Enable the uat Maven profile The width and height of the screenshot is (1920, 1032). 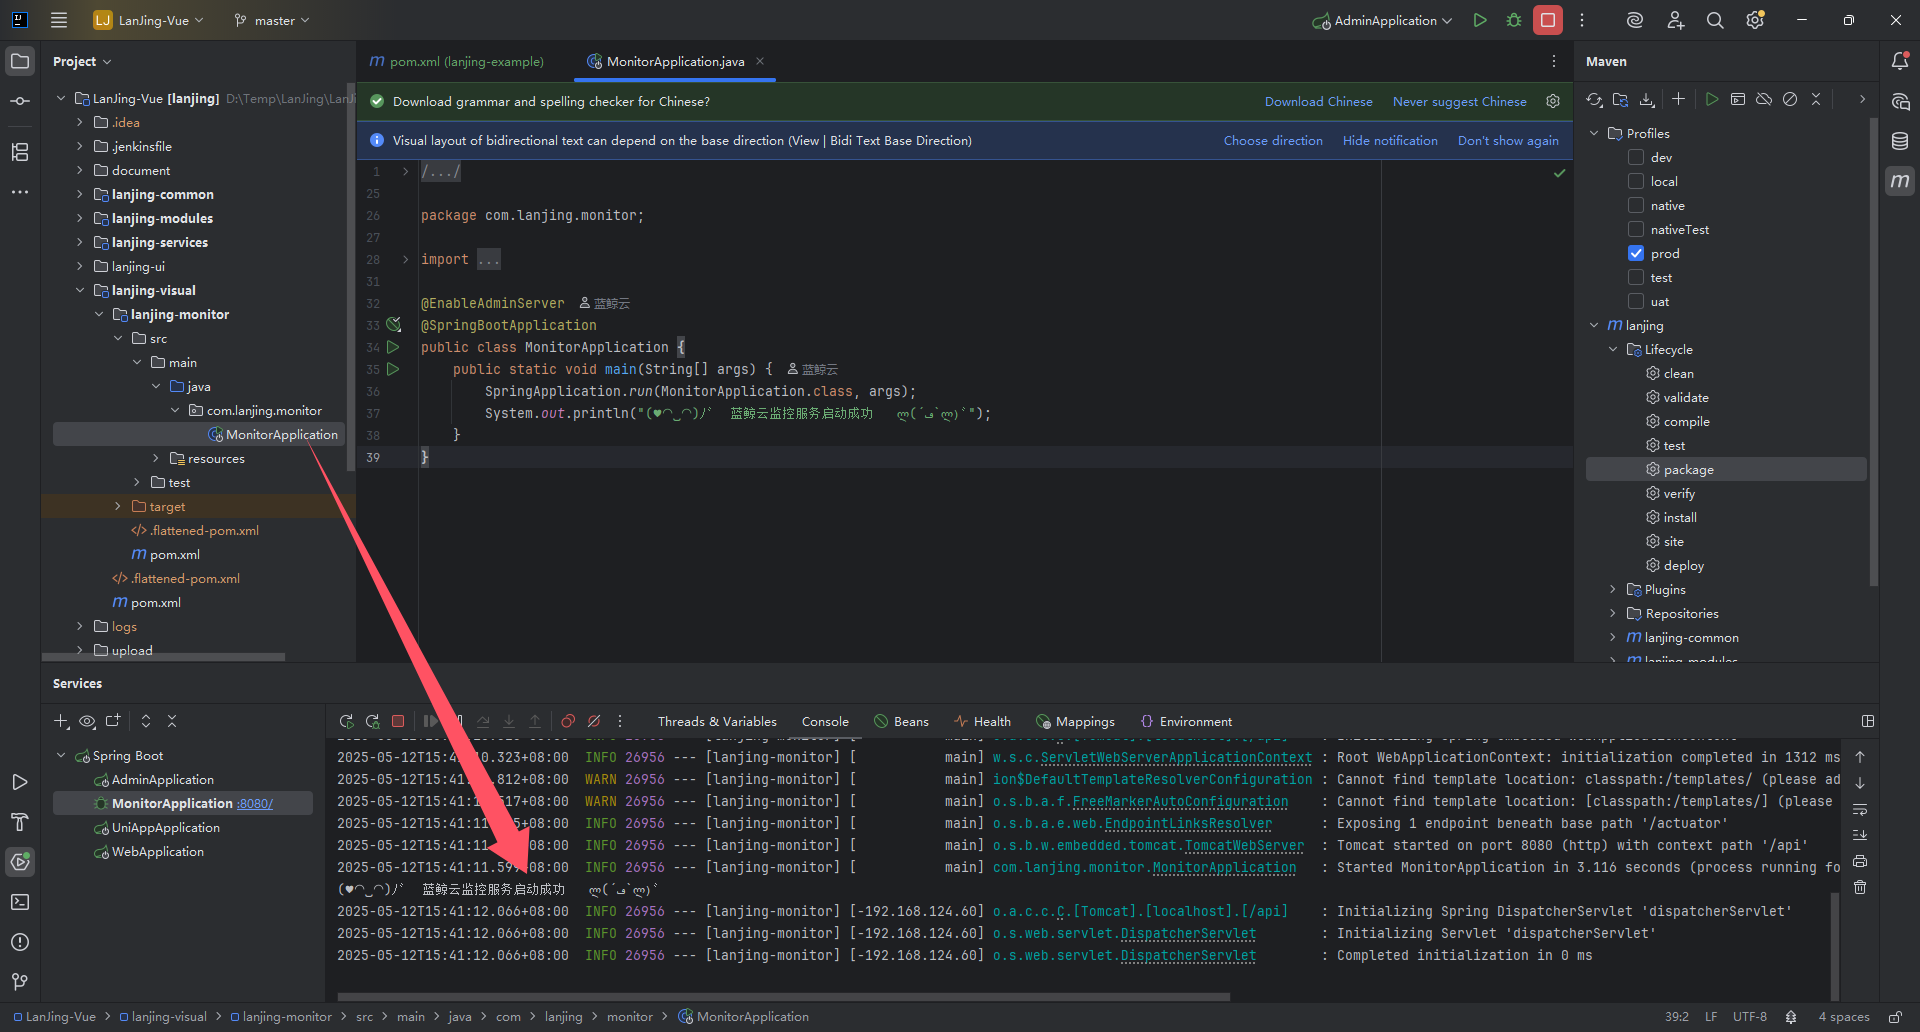click(x=1636, y=301)
